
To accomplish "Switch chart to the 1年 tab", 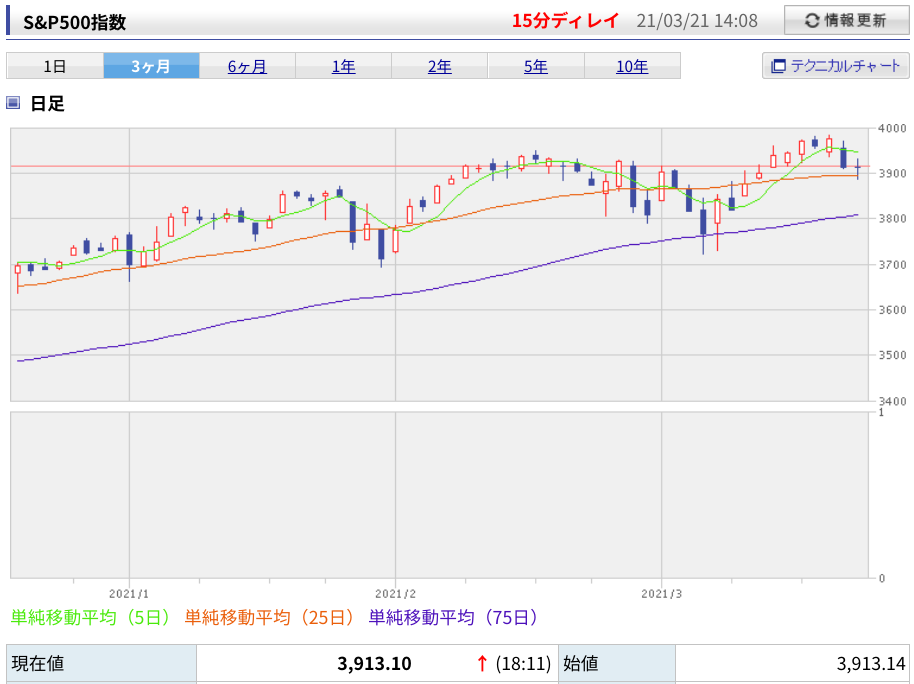I will point(343,66).
